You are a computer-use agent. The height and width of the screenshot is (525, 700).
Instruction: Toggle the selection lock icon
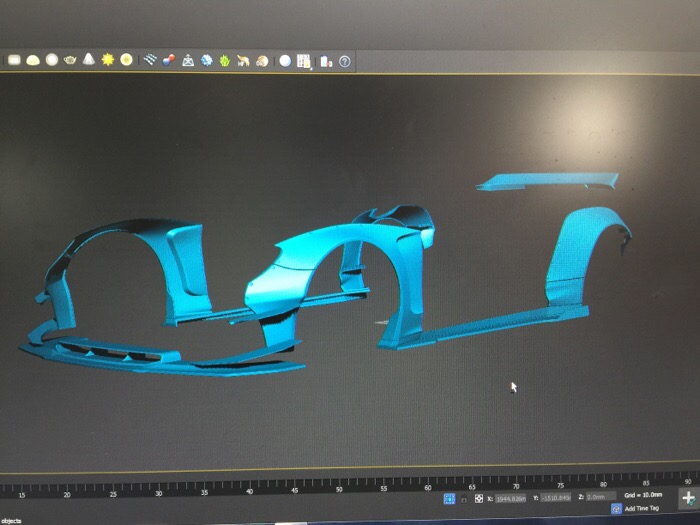click(x=464, y=499)
